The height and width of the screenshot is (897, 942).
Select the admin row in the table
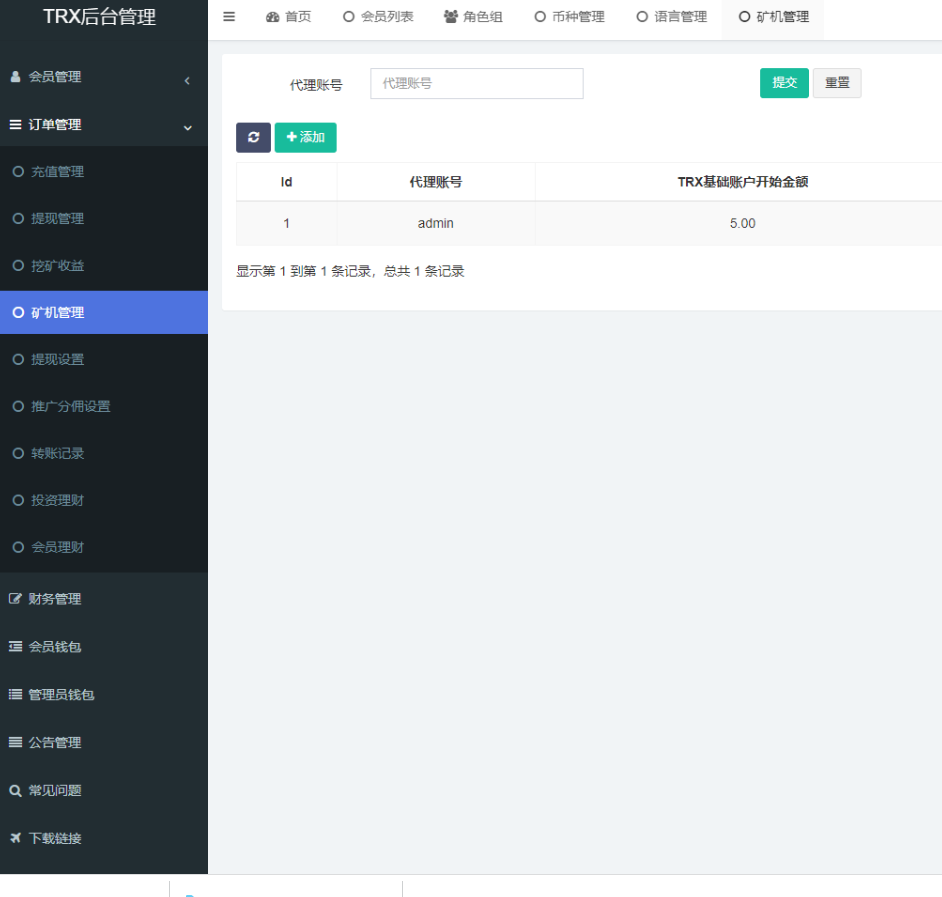tap(435, 224)
